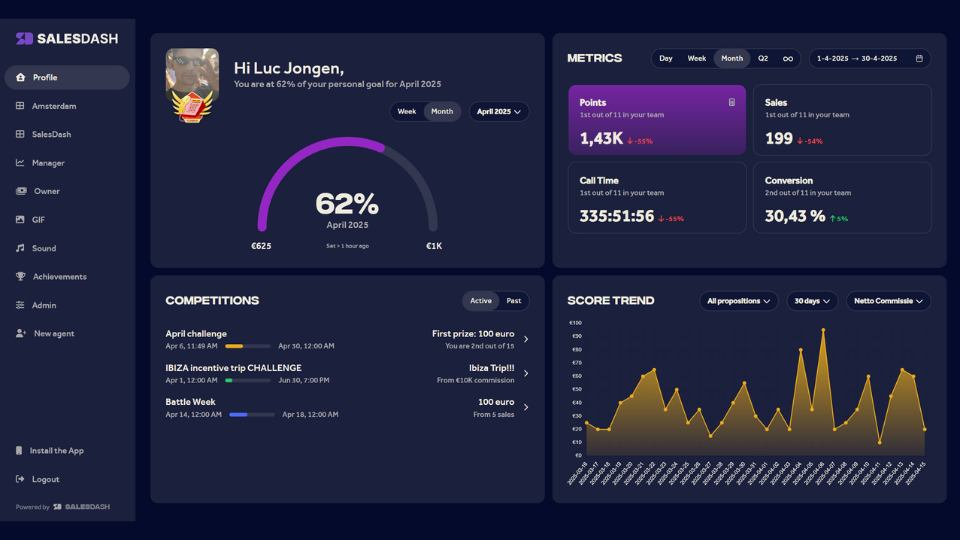Select the Points metric card
The width and height of the screenshot is (960, 540).
tap(657, 120)
